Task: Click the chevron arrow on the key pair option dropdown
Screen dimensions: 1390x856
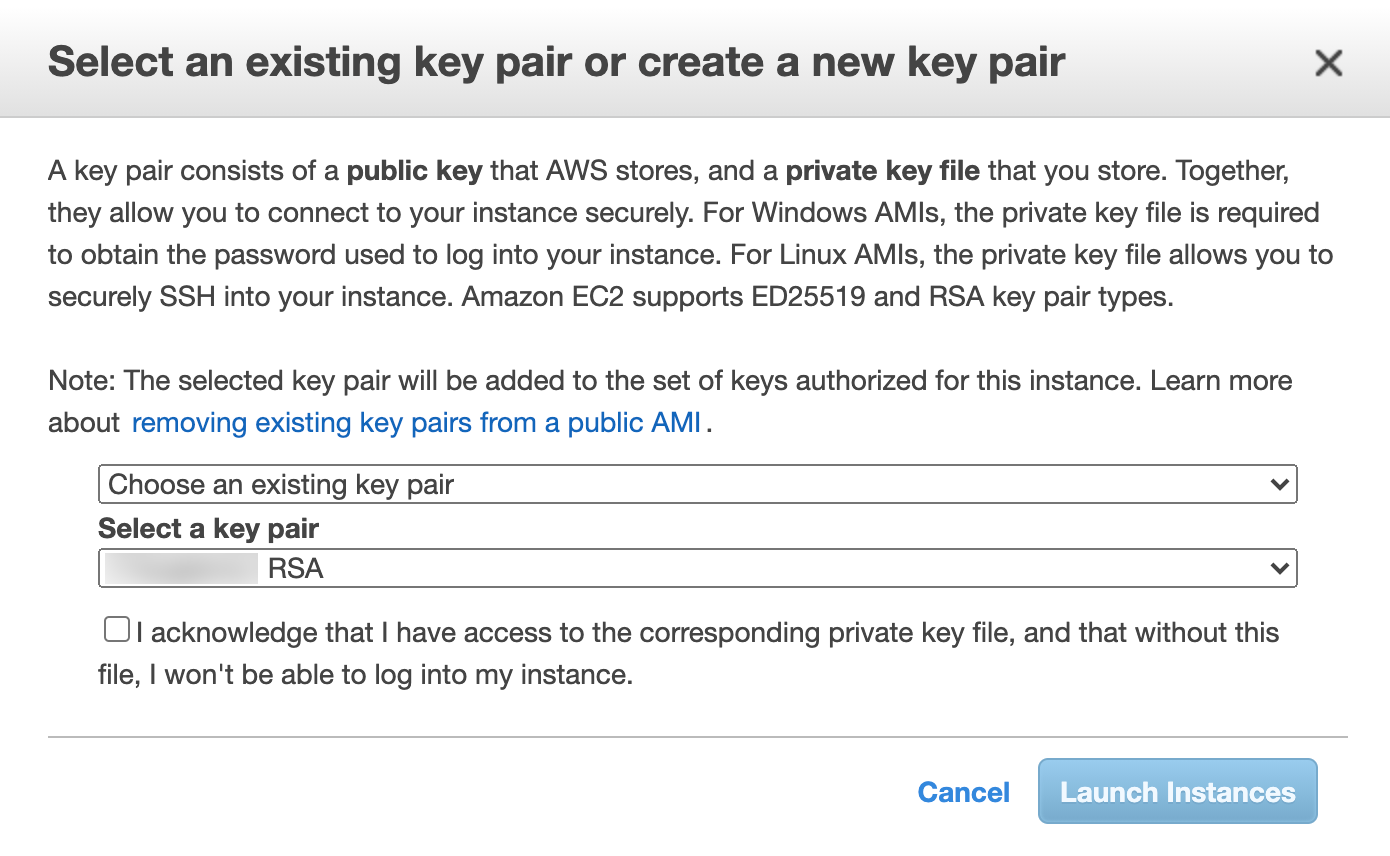Action: [1278, 485]
